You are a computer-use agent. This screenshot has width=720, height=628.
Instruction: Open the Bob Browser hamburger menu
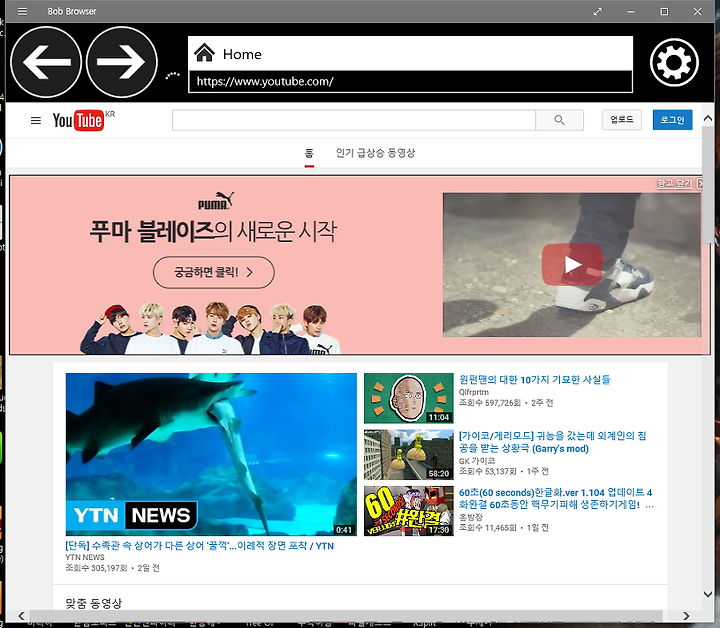(22, 11)
